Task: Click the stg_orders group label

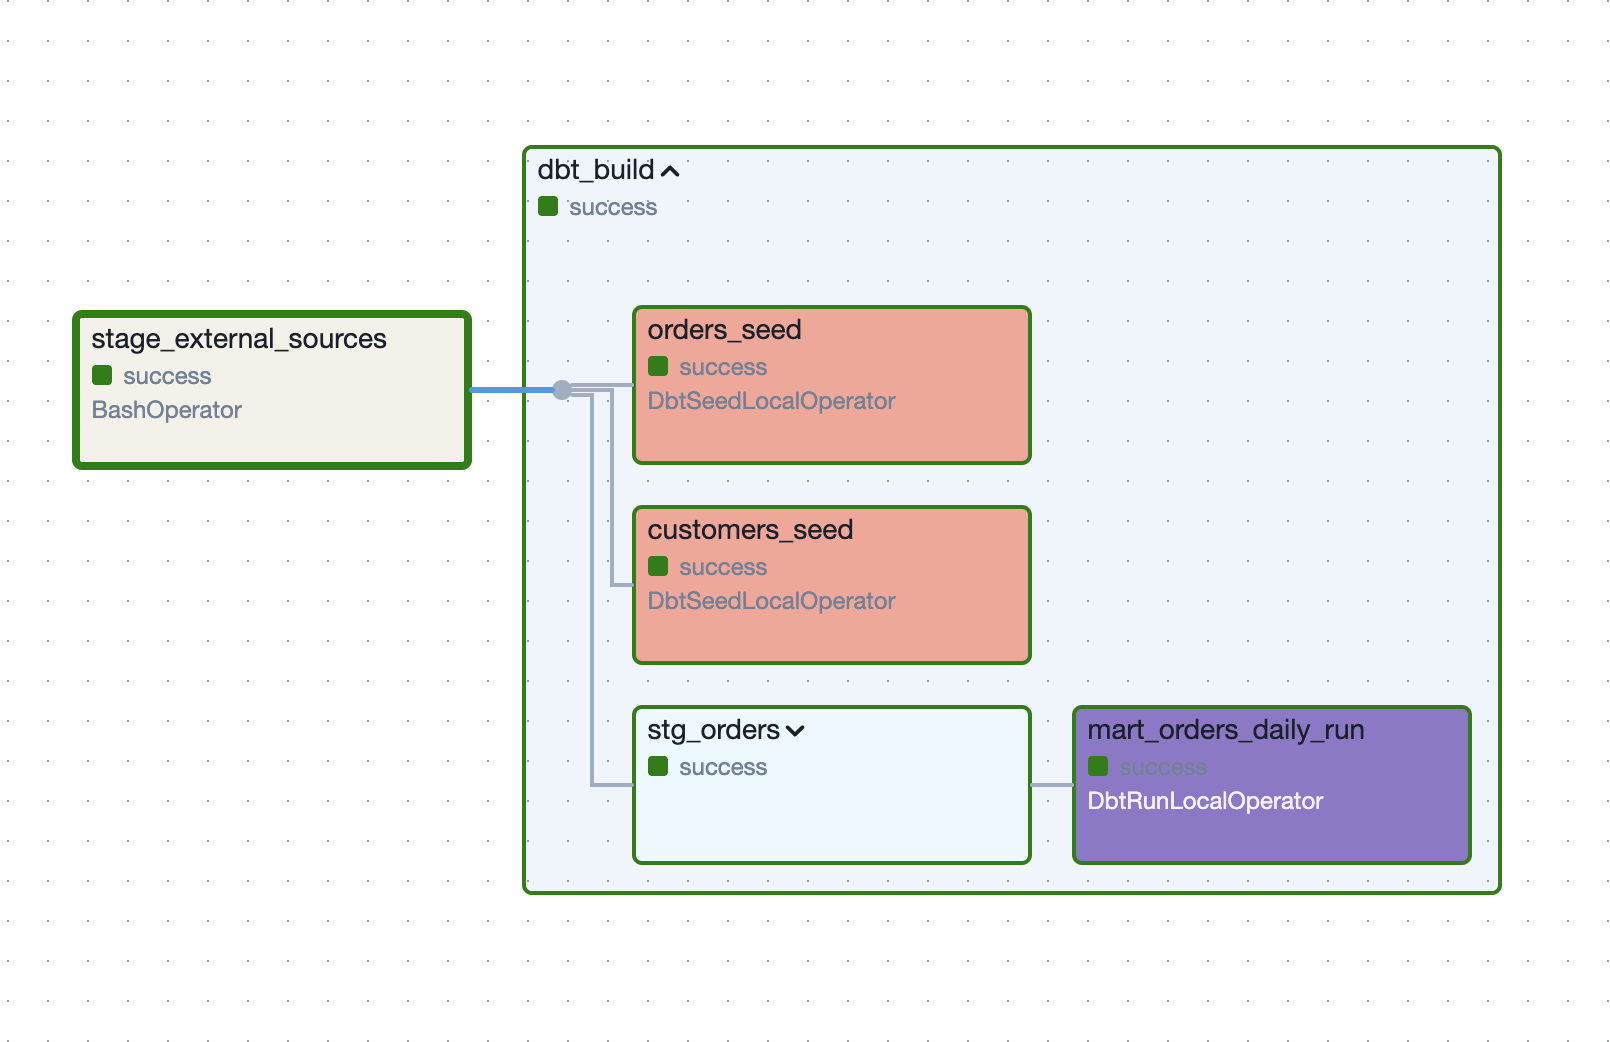Action: 713,730
